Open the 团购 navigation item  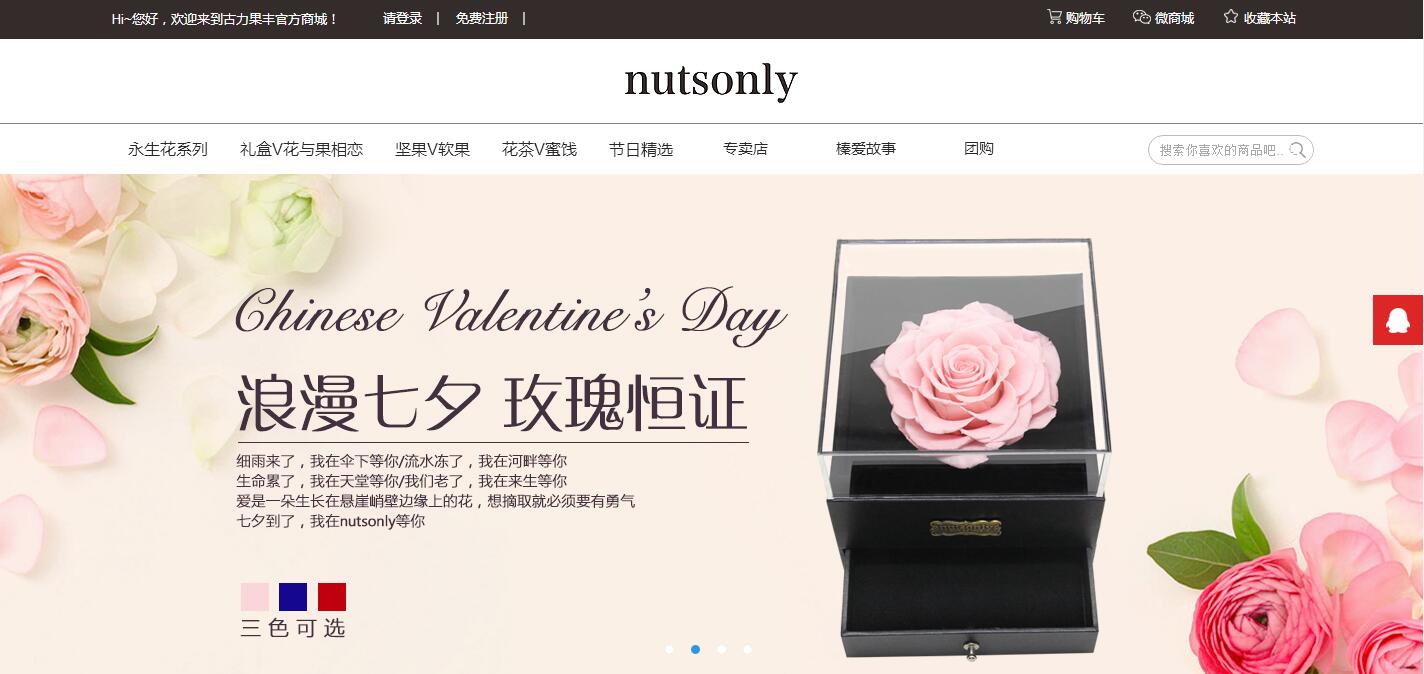pyautogui.click(x=979, y=149)
